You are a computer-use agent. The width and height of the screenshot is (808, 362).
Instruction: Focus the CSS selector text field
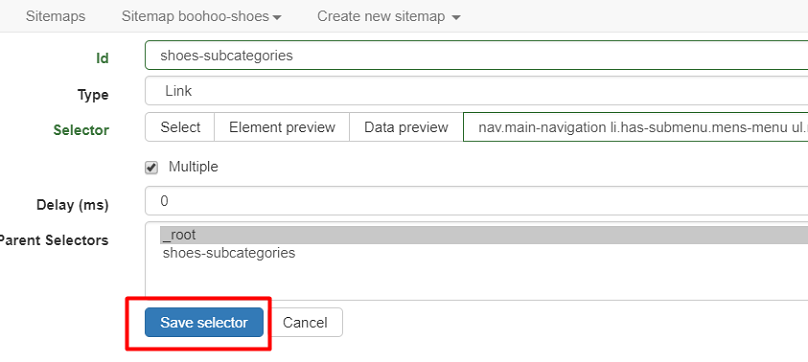coord(635,127)
